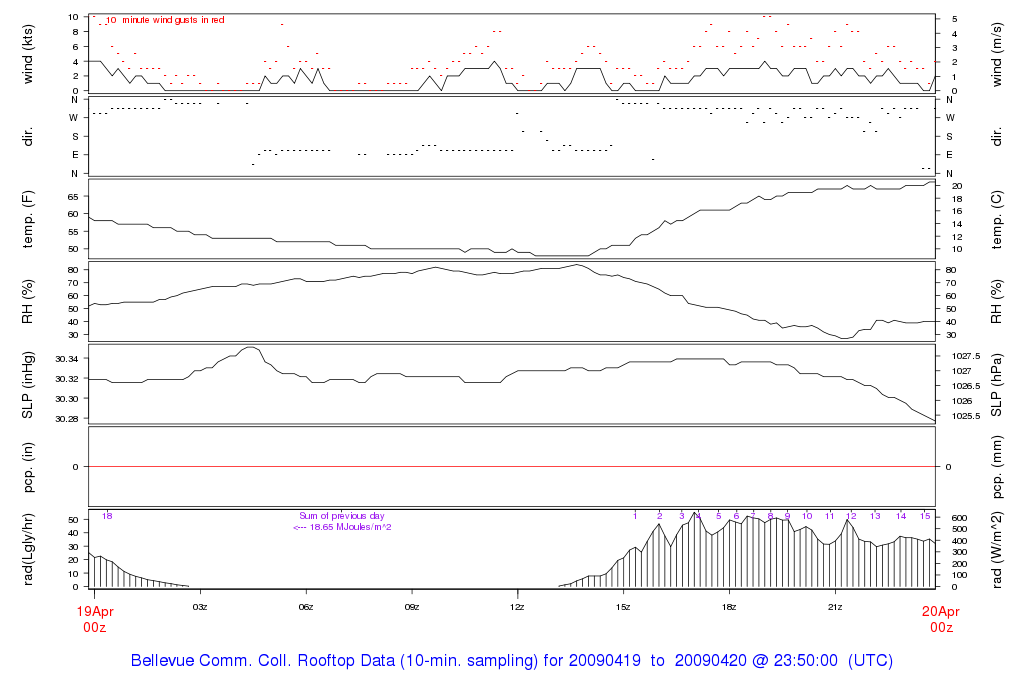Click the '80' tick on left RH axis
The height and width of the screenshot is (700, 1024).
click(x=73, y=270)
